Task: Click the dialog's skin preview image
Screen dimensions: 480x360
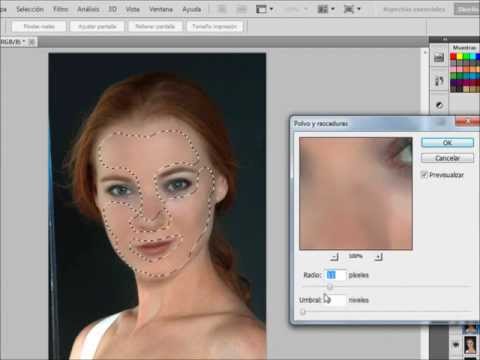Action: [356, 193]
